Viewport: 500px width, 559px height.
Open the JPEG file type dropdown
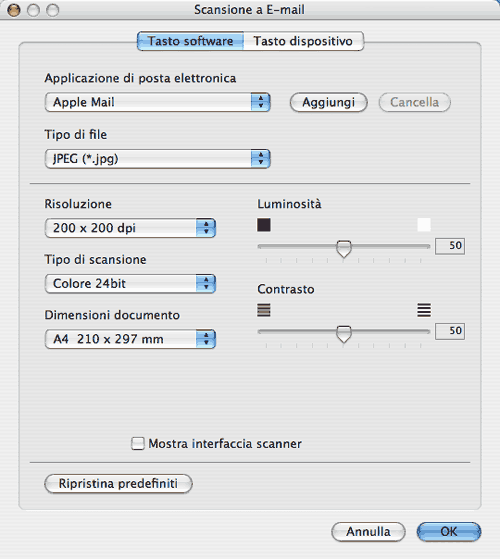158,159
